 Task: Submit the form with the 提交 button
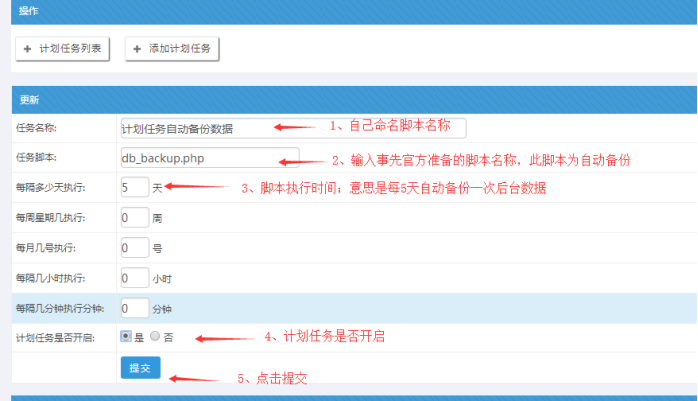click(140, 368)
